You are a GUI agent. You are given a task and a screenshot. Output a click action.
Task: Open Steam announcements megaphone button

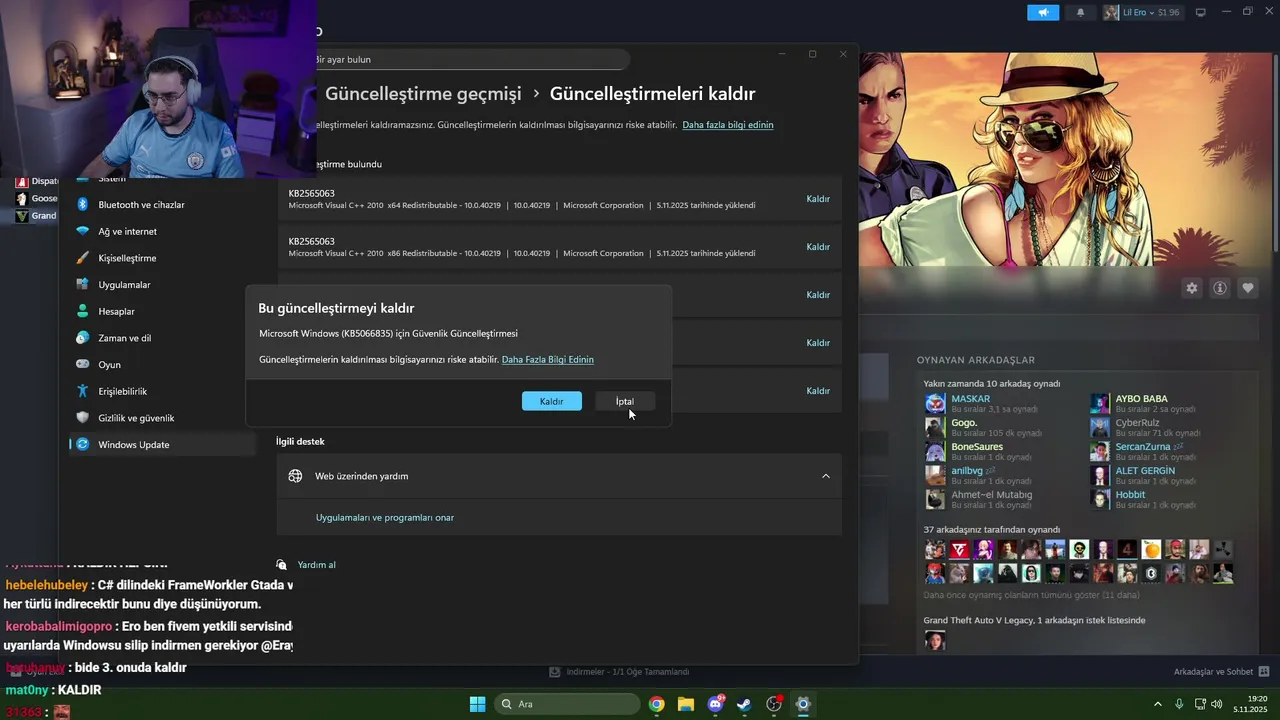[x=1043, y=12]
